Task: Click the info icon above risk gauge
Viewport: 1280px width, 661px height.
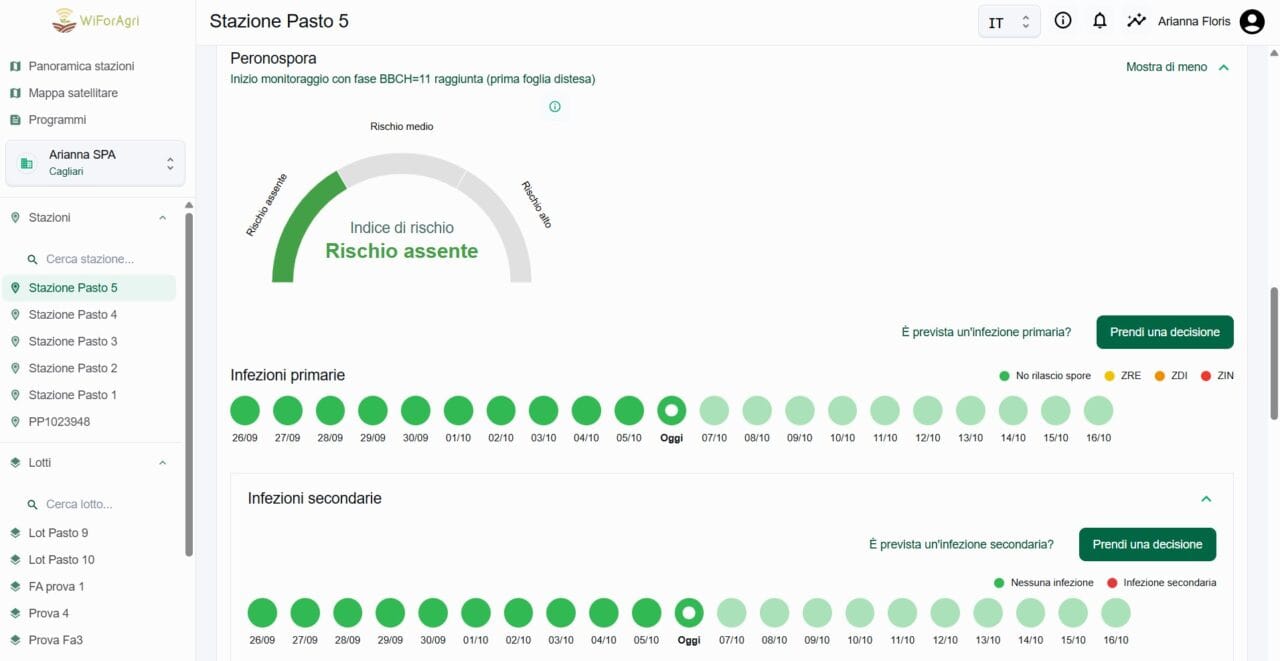Action: pos(555,107)
